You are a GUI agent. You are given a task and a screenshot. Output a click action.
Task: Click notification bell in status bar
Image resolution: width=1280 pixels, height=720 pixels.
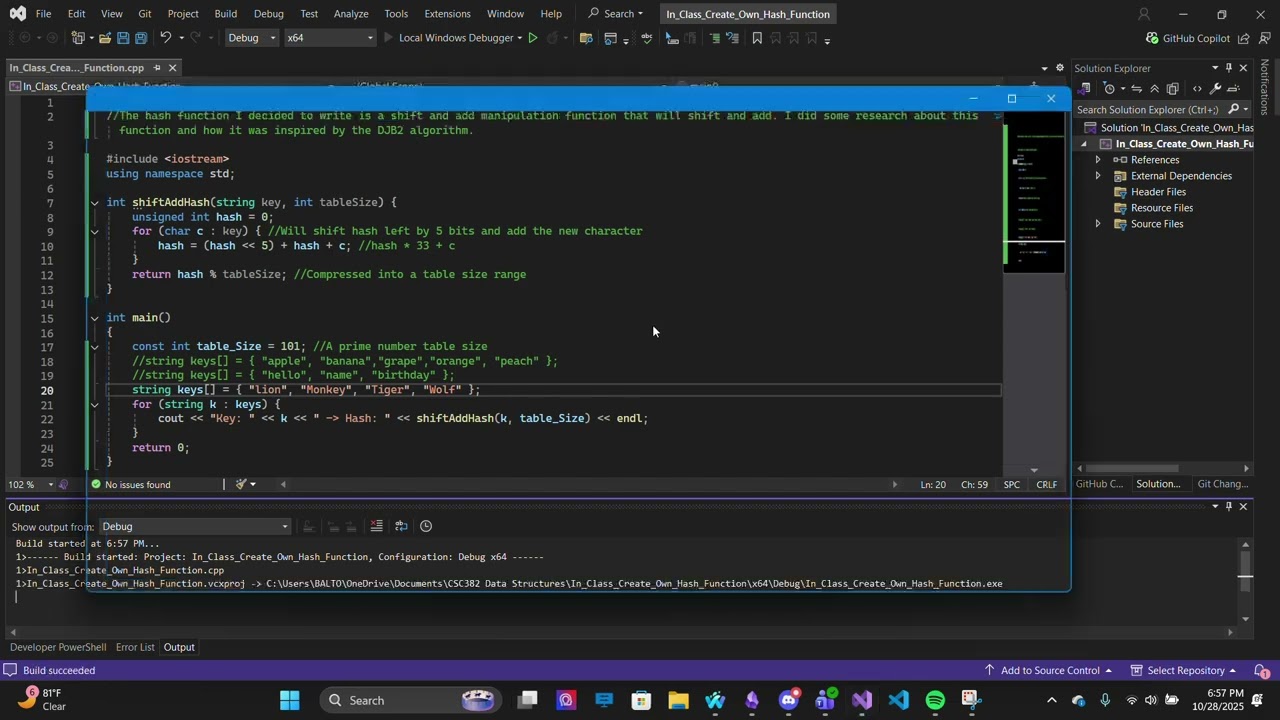pos(1262,671)
